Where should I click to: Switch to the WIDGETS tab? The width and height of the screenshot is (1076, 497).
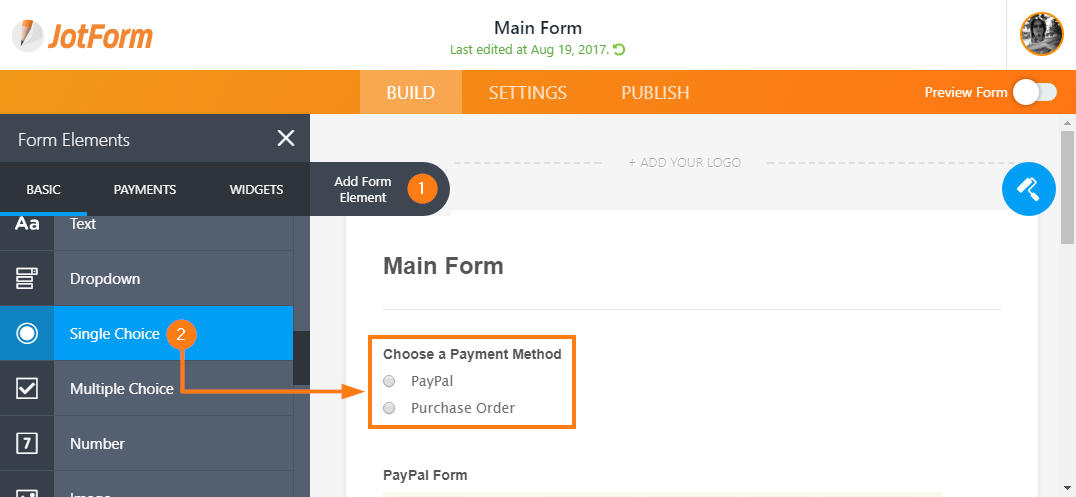pos(256,189)
